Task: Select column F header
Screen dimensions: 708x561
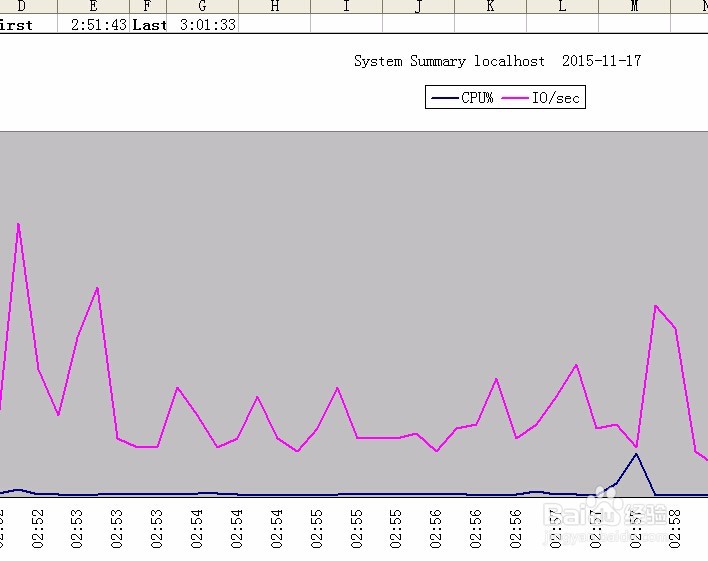Action: 148,6
